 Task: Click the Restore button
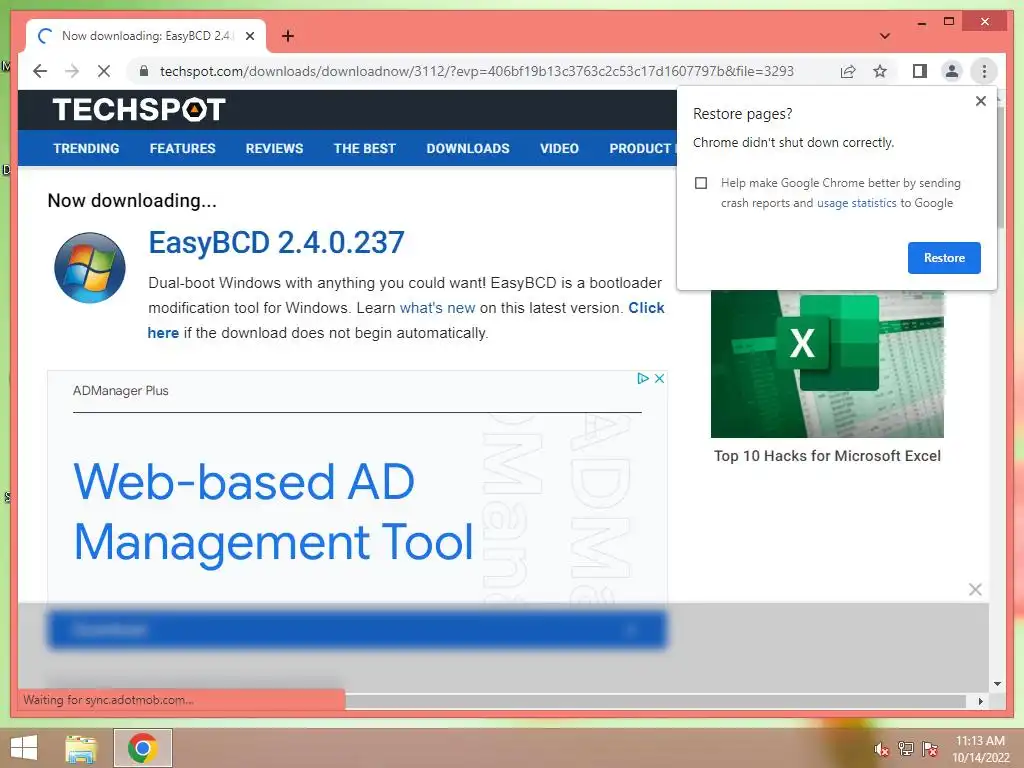(x=944, y=258)
